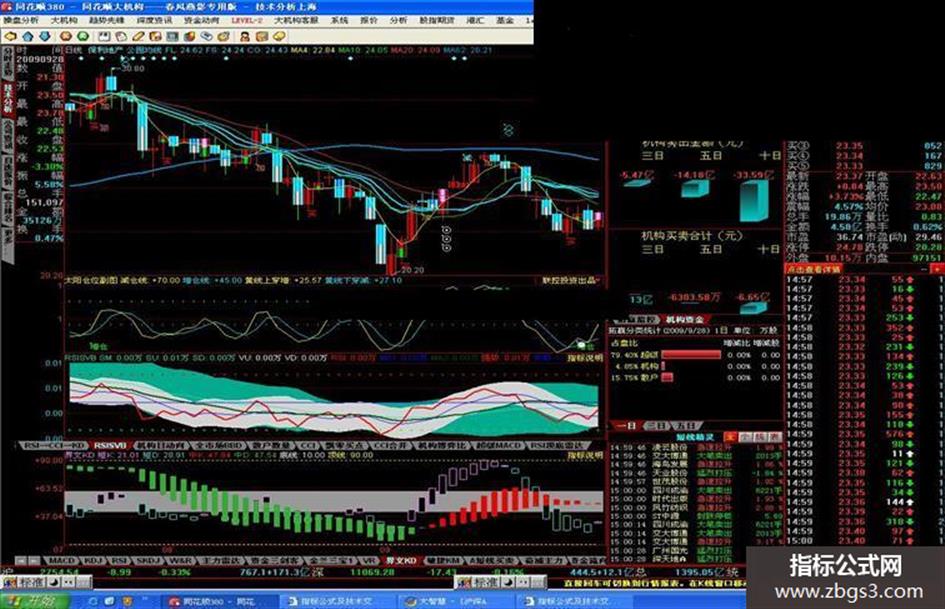
Task: Open the 大机构客服 menu
Action: pos(296,20)
